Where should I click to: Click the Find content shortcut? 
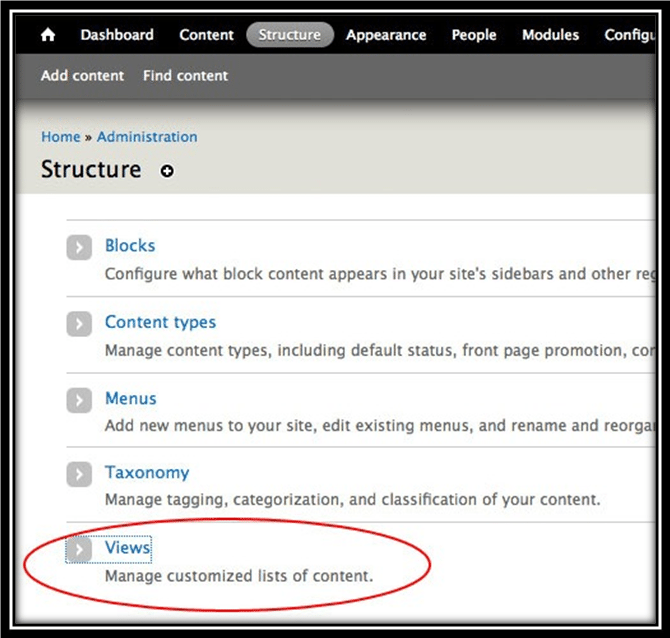point(185,76)
